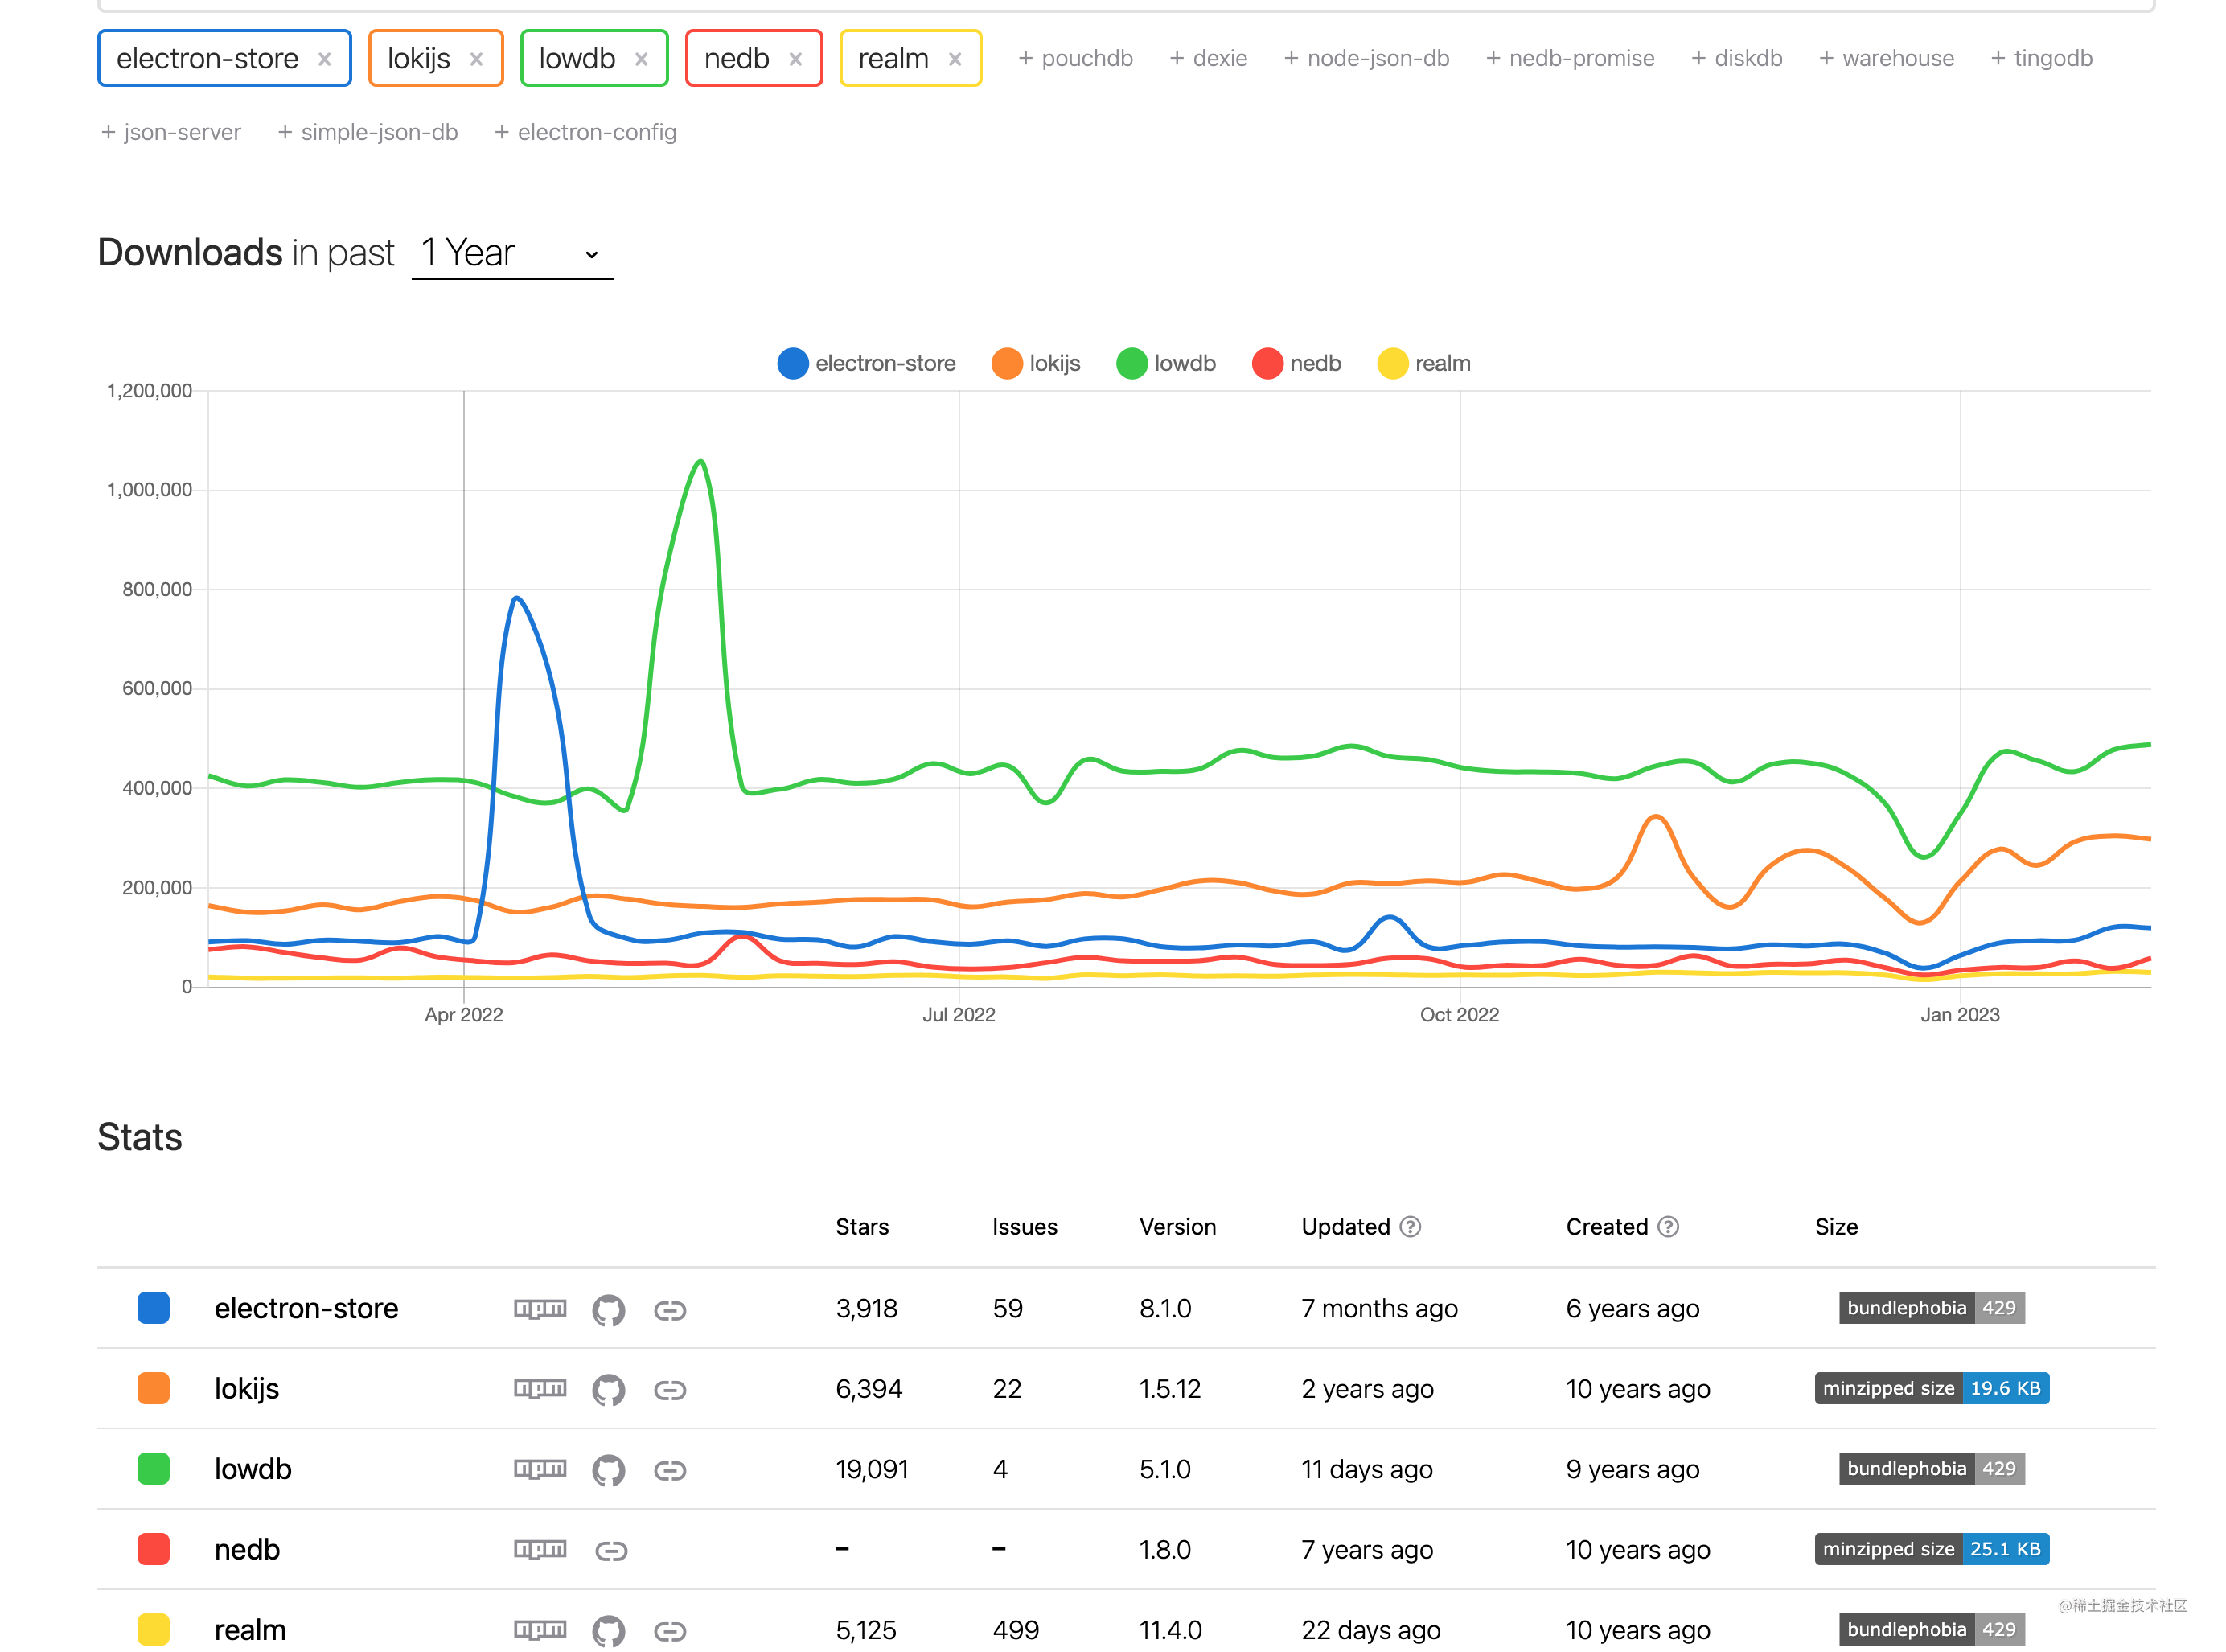The width and height of the screenshot is (2226, 1652).
Task: Show help for Created column
Action: click(1668, 1227)
